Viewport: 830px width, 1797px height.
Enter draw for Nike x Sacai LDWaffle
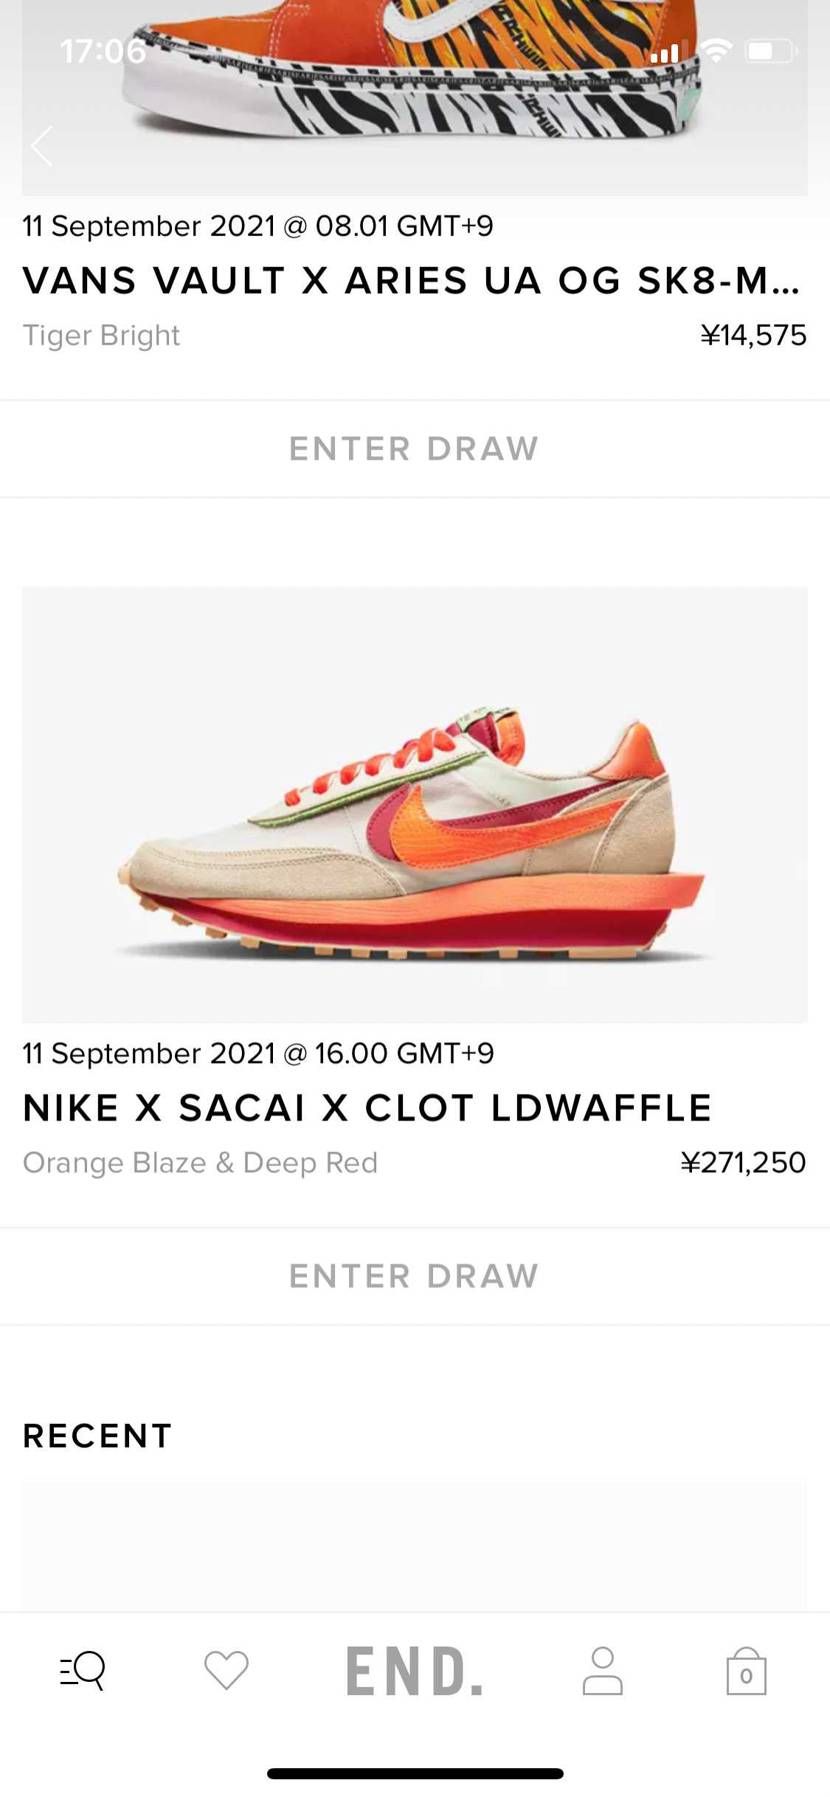pyautogui.click(x=414, y=1276)
